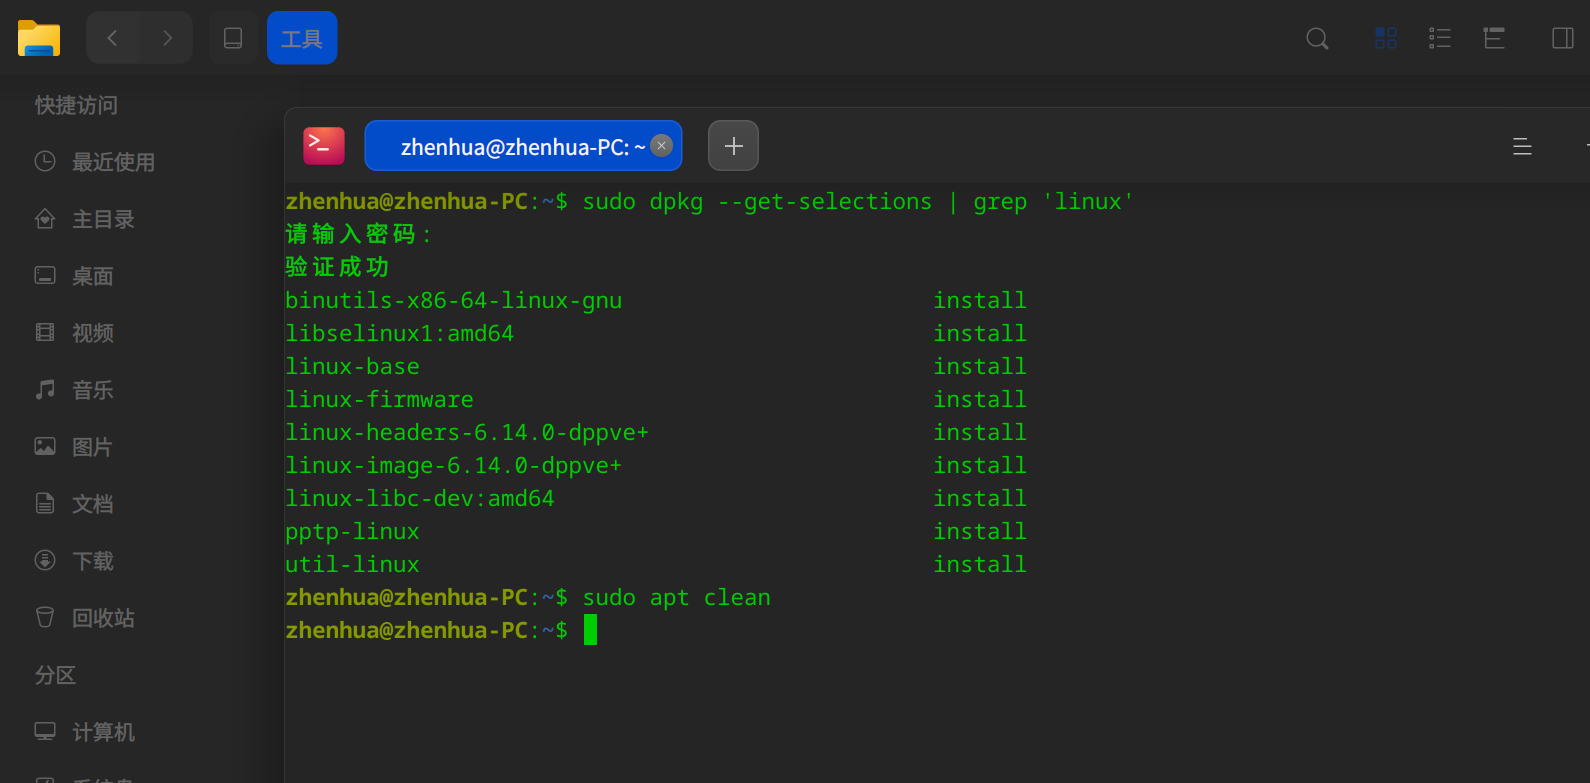Click the terminal app icon
The width and height of the screenshot is (1590, 783).
324,146
